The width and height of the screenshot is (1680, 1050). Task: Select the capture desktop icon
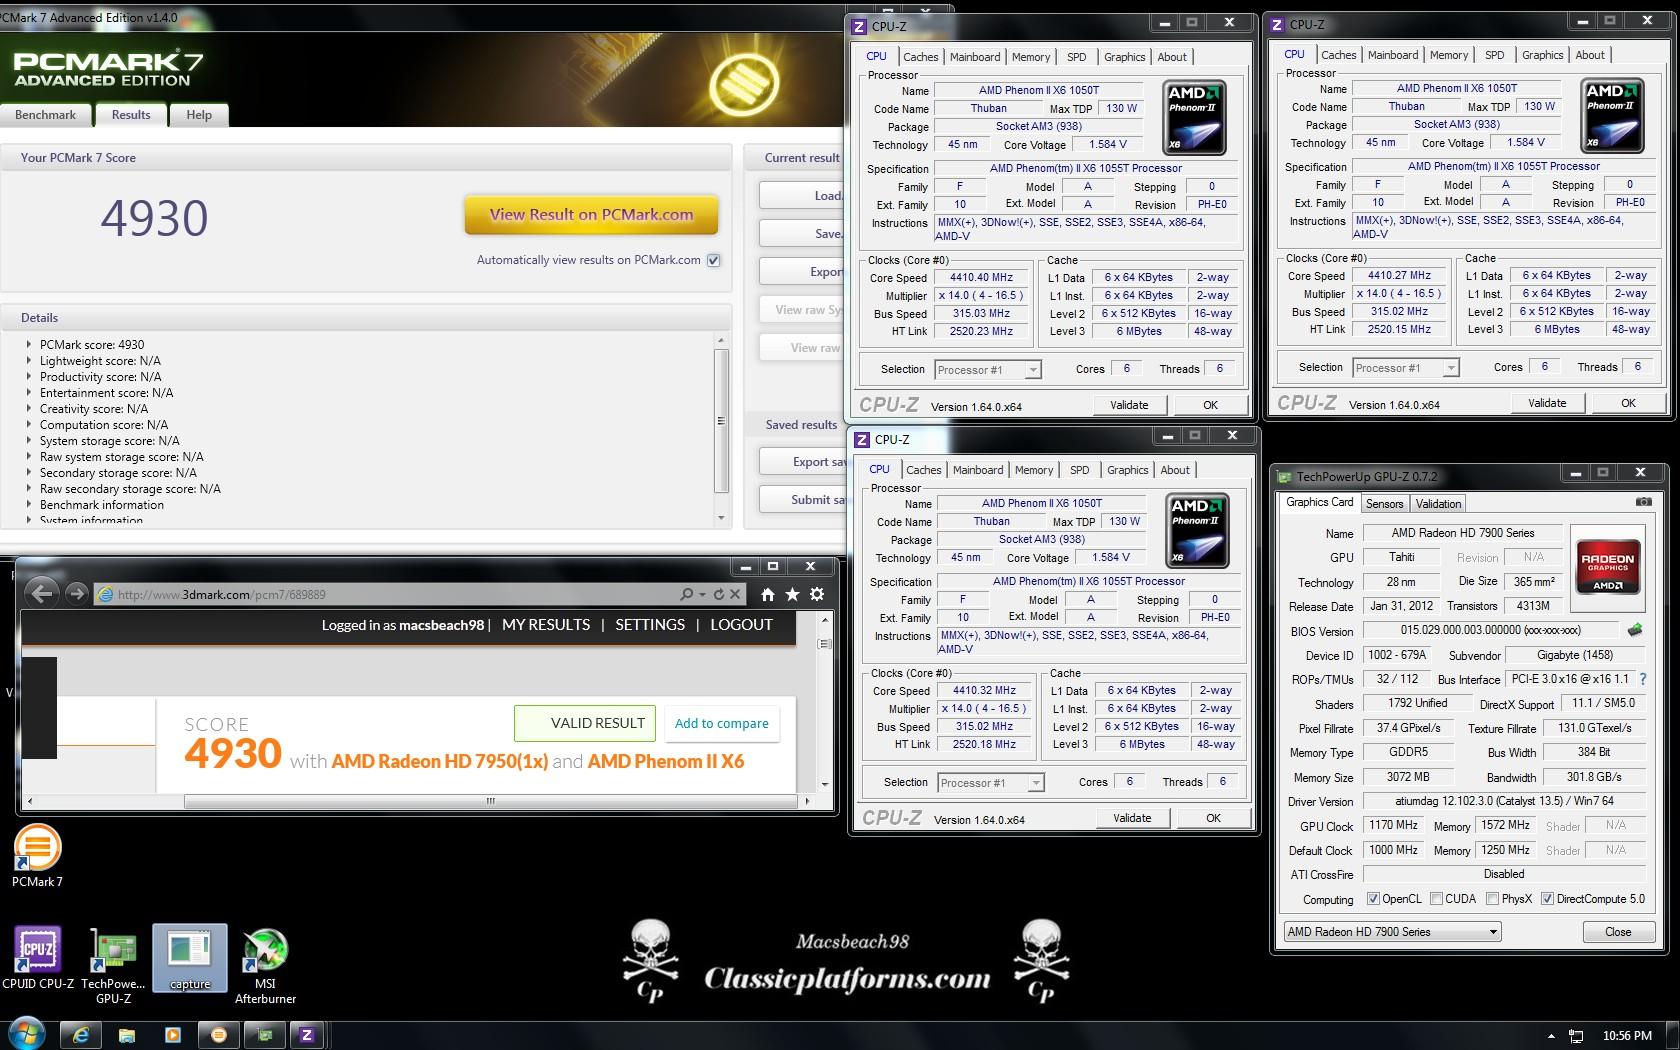pyautogui.click(x=190, y=958)
